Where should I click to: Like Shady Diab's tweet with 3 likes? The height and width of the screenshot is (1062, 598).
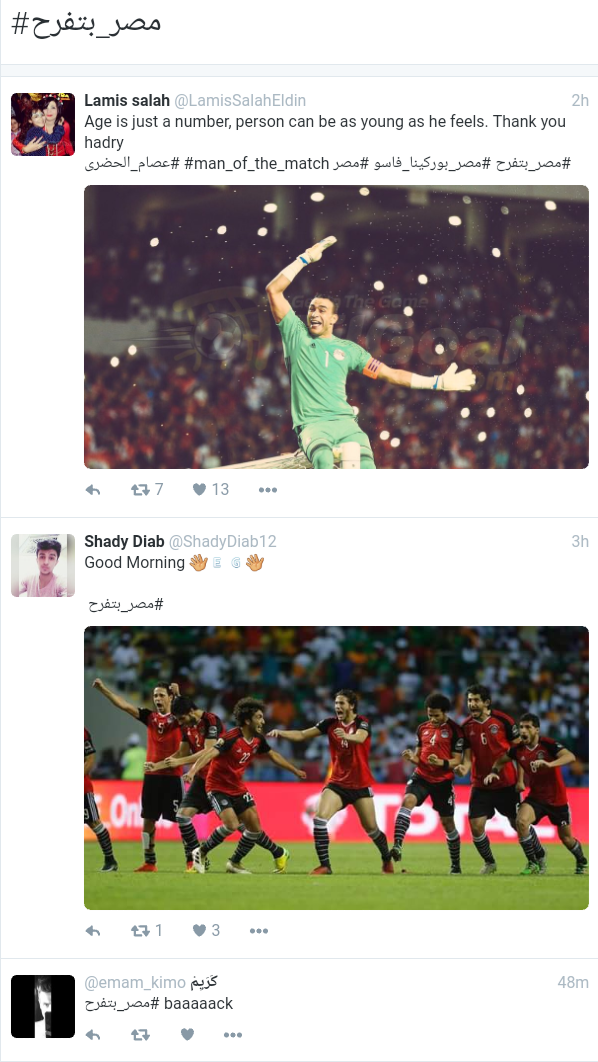(x=200, y=930)
